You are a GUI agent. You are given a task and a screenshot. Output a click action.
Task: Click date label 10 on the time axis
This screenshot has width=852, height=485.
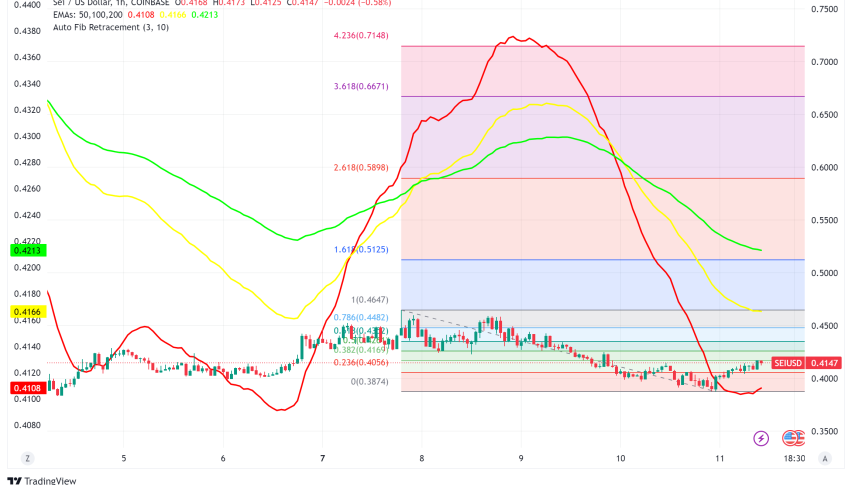621,458
